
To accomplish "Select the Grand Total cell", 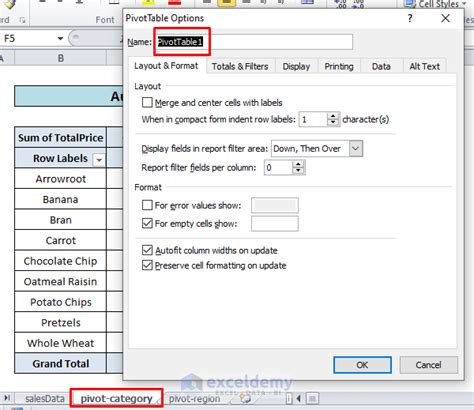I will pos(60,364).
